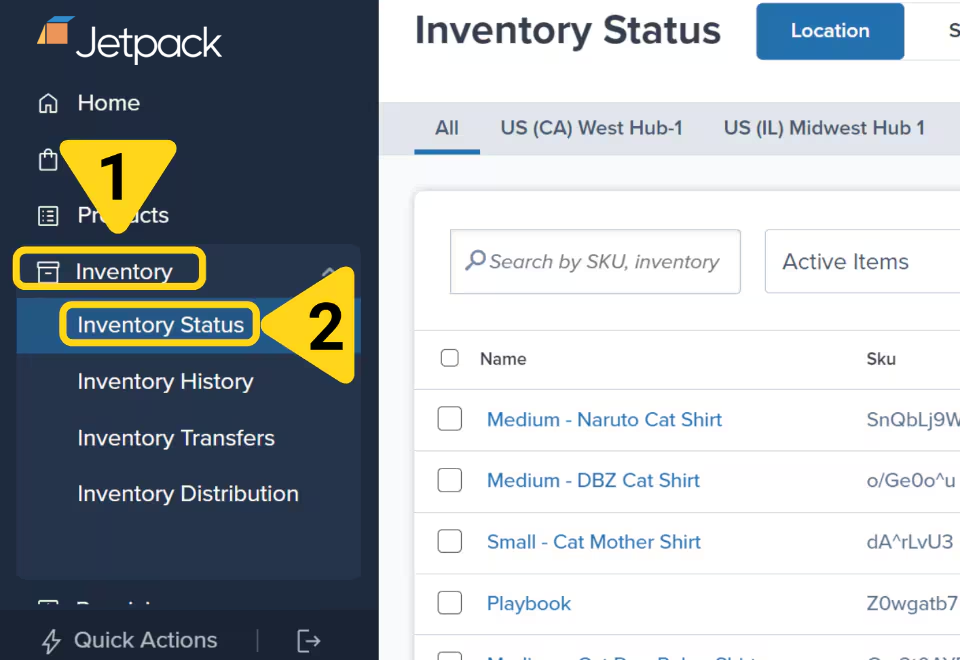Viewport: 960px width, 660px height.
Task: Select the US (CA) West Hub-1 tab
Action: [x=591, y=128]
